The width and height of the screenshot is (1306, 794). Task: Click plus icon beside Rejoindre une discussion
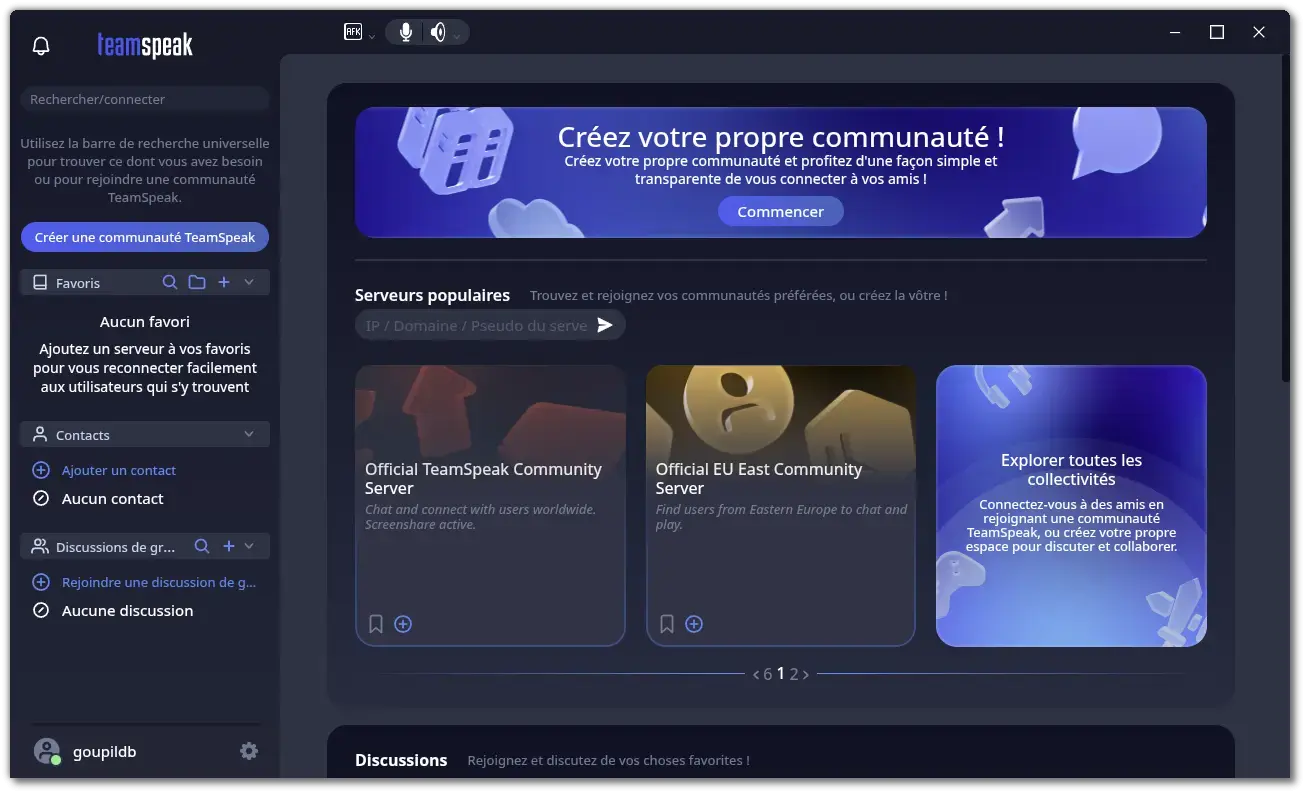pyautogui.click(x=41, y=582)
